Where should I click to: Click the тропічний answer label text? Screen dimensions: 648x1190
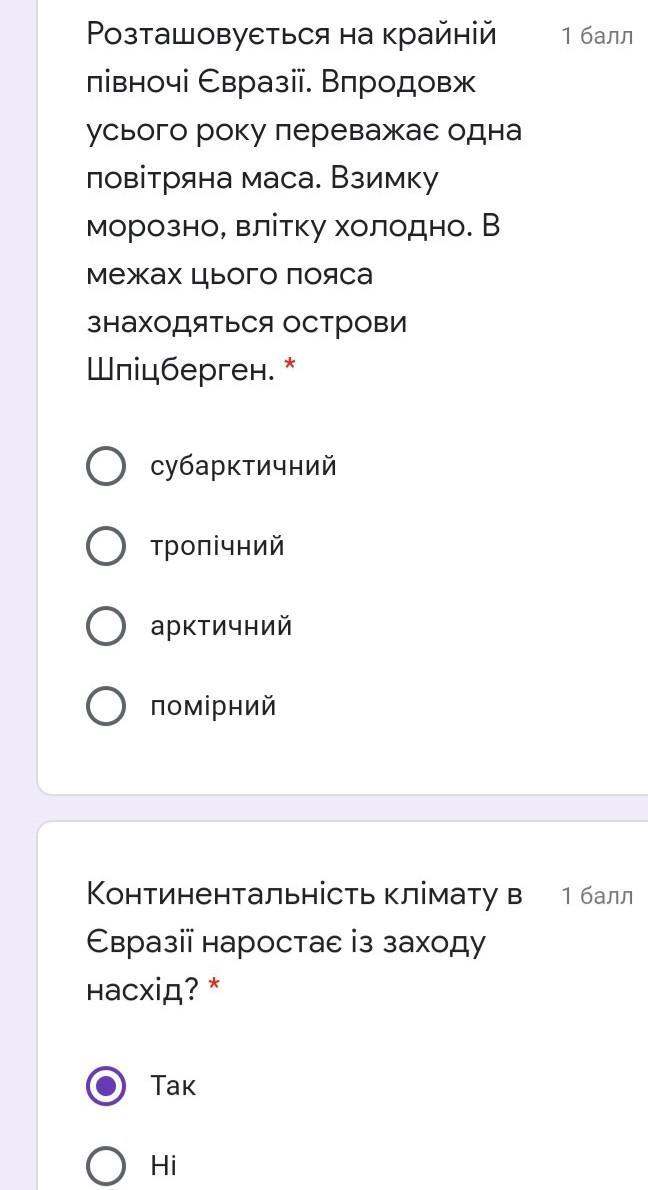pos(217,546)
